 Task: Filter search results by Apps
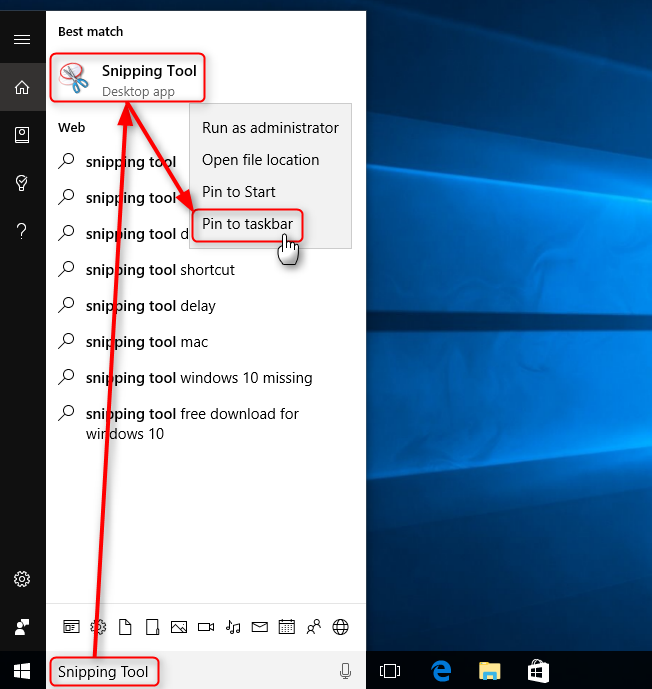click(71, 627)
